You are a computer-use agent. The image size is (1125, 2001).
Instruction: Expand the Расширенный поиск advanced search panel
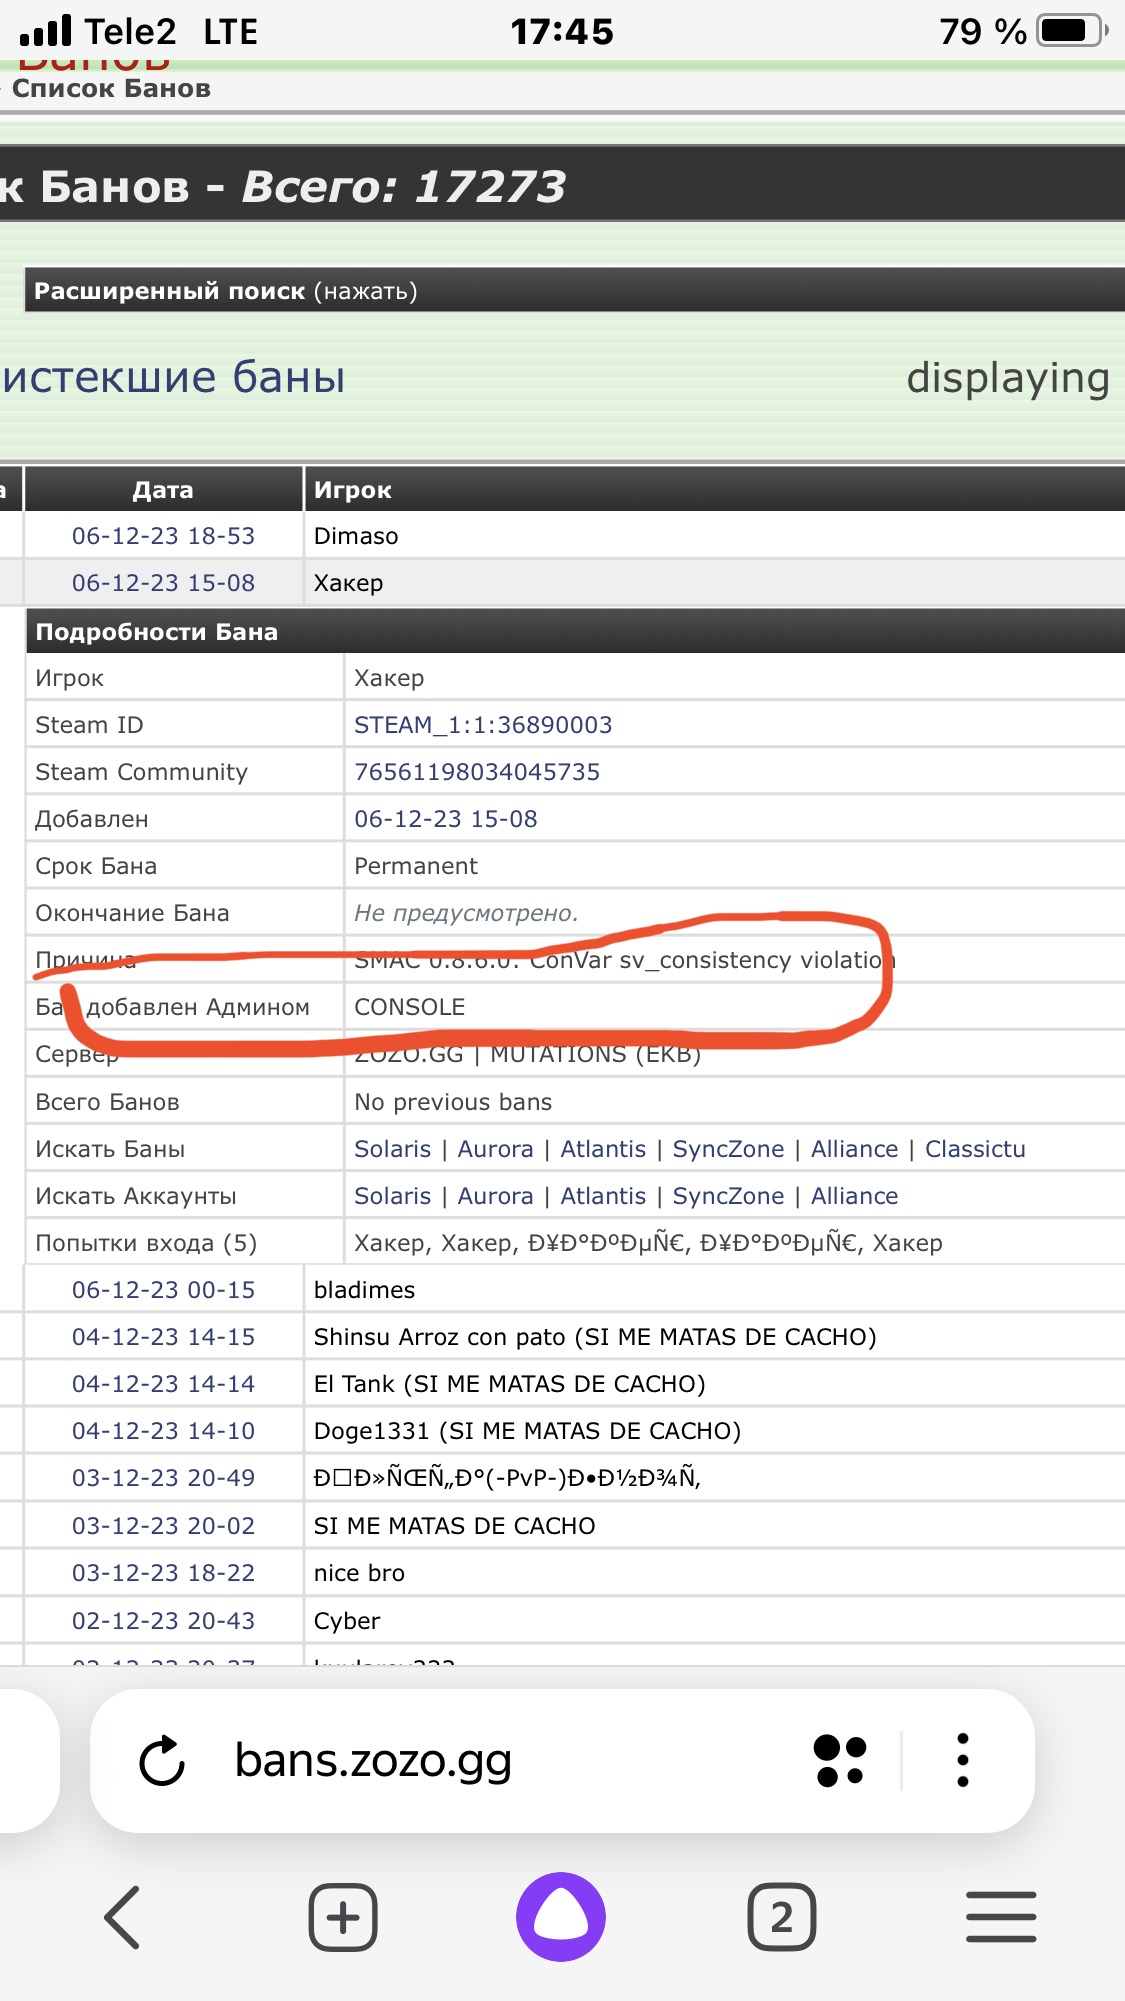pyautogui.click(x=225, y=291)
